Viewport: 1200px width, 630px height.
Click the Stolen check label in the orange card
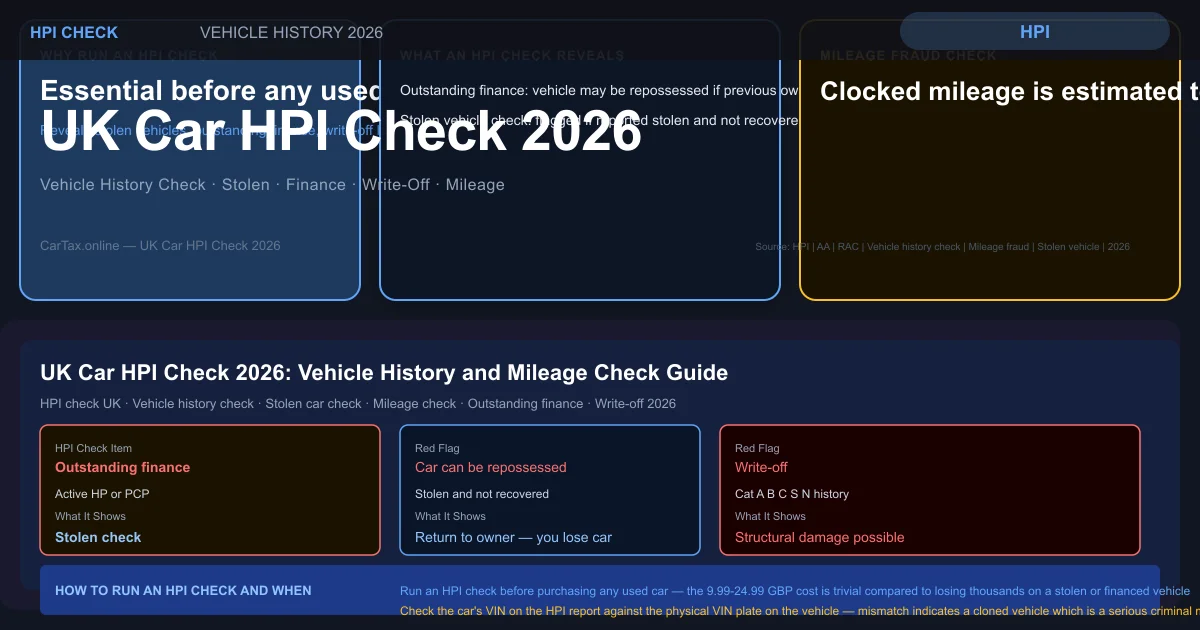click(98, 537)
